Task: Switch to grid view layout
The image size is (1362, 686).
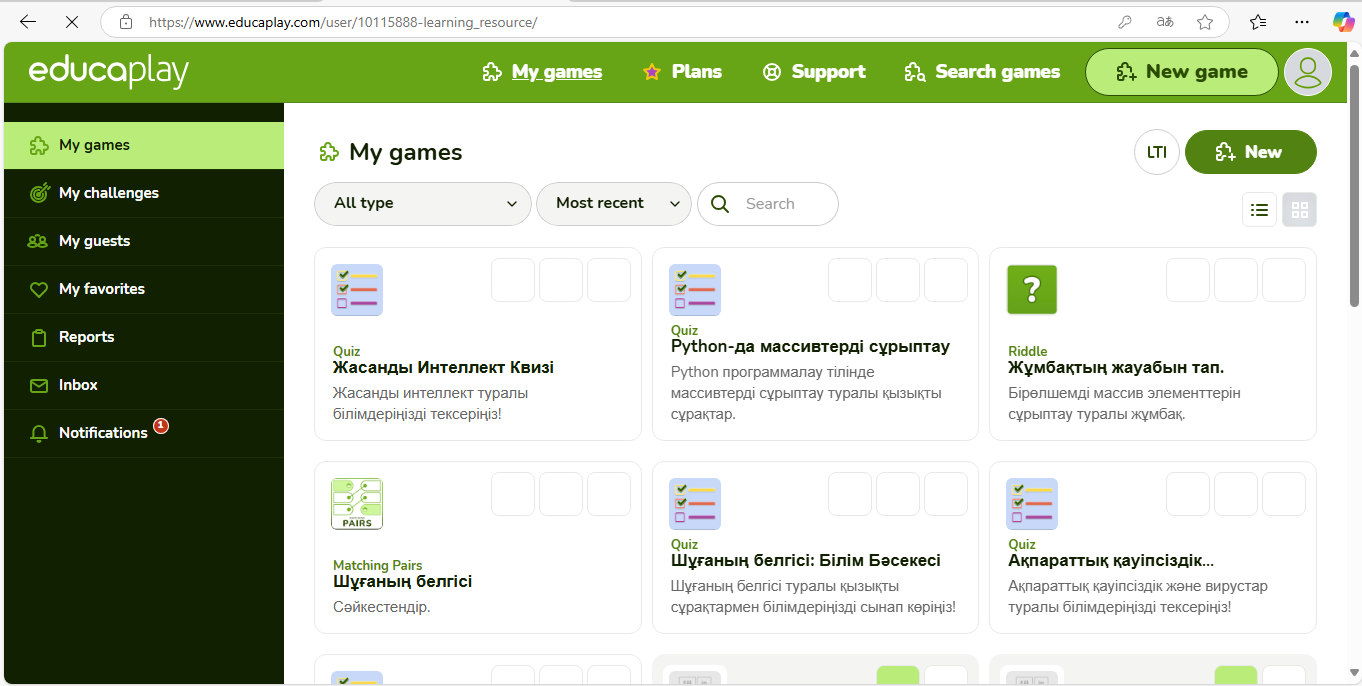Action: pyautogui.click(x=1300, y=210)
